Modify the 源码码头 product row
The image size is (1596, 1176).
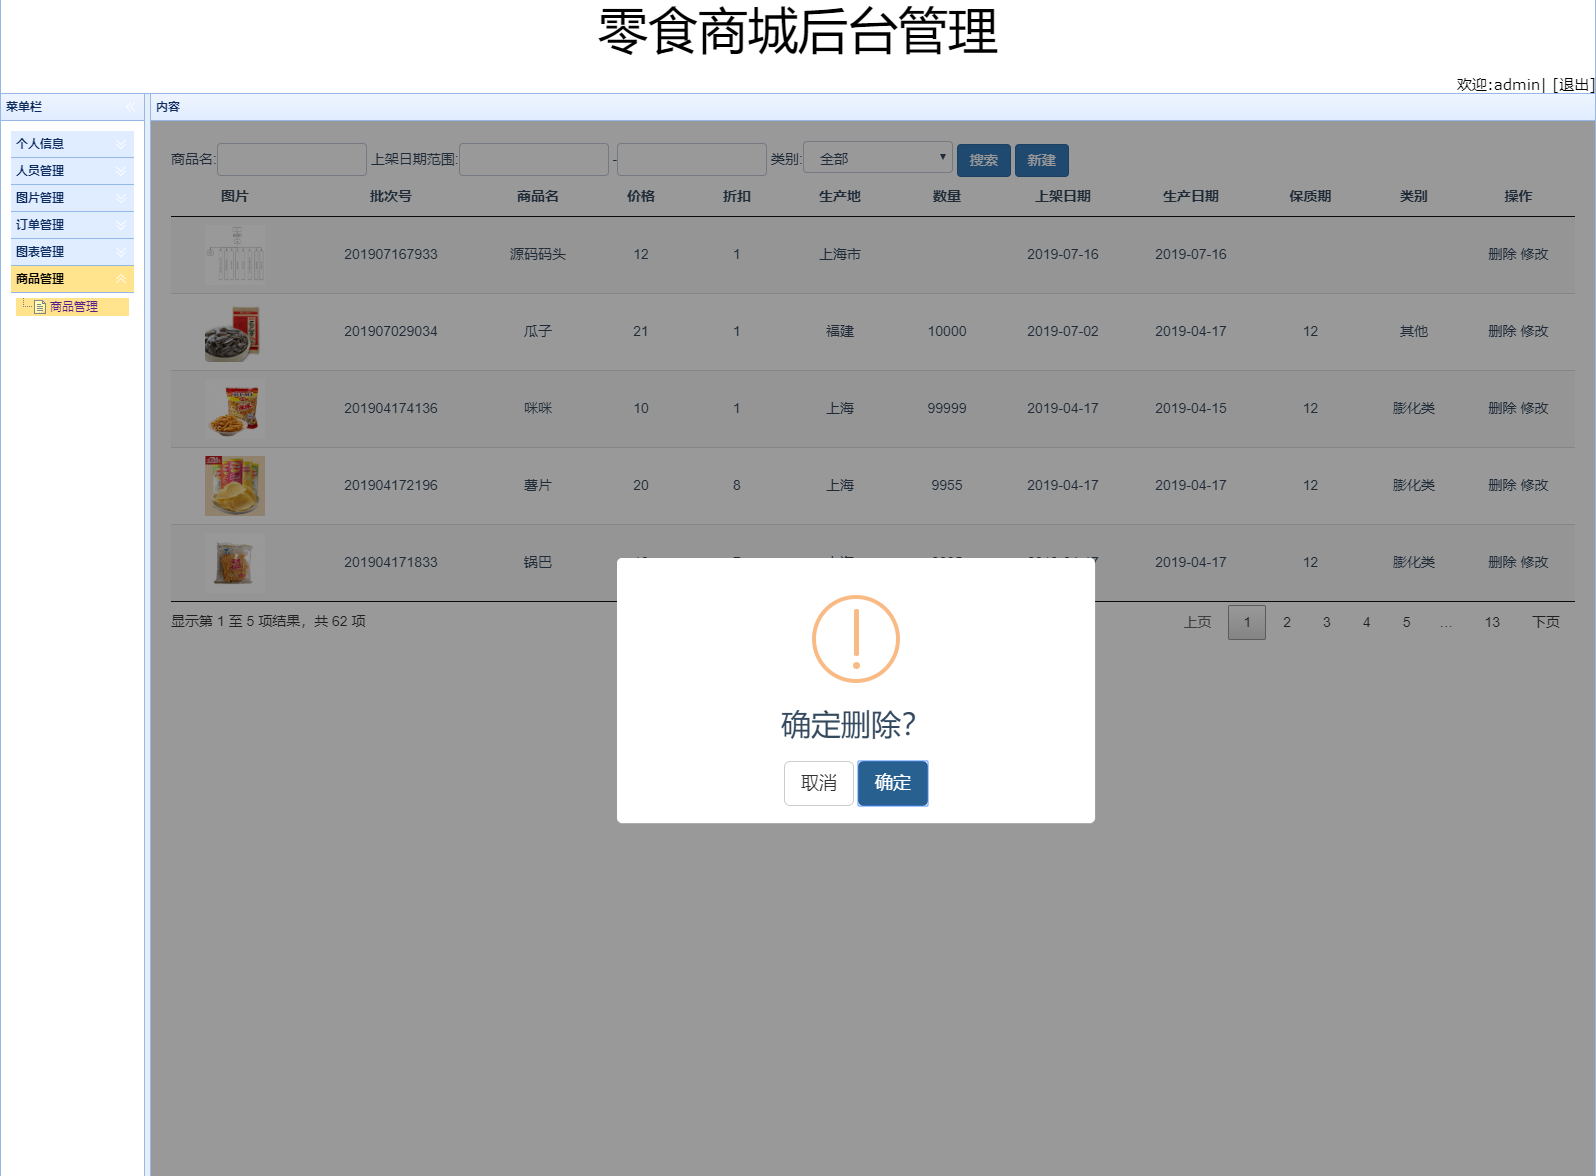[x=1535, y=254]
